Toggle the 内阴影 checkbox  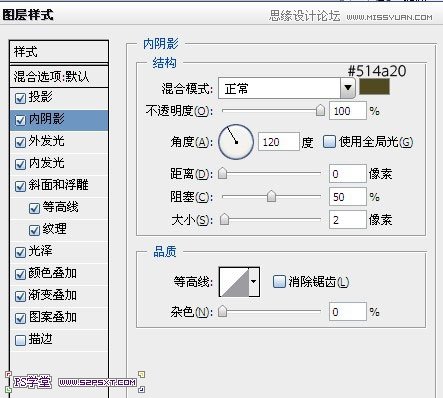pos(20,120)
